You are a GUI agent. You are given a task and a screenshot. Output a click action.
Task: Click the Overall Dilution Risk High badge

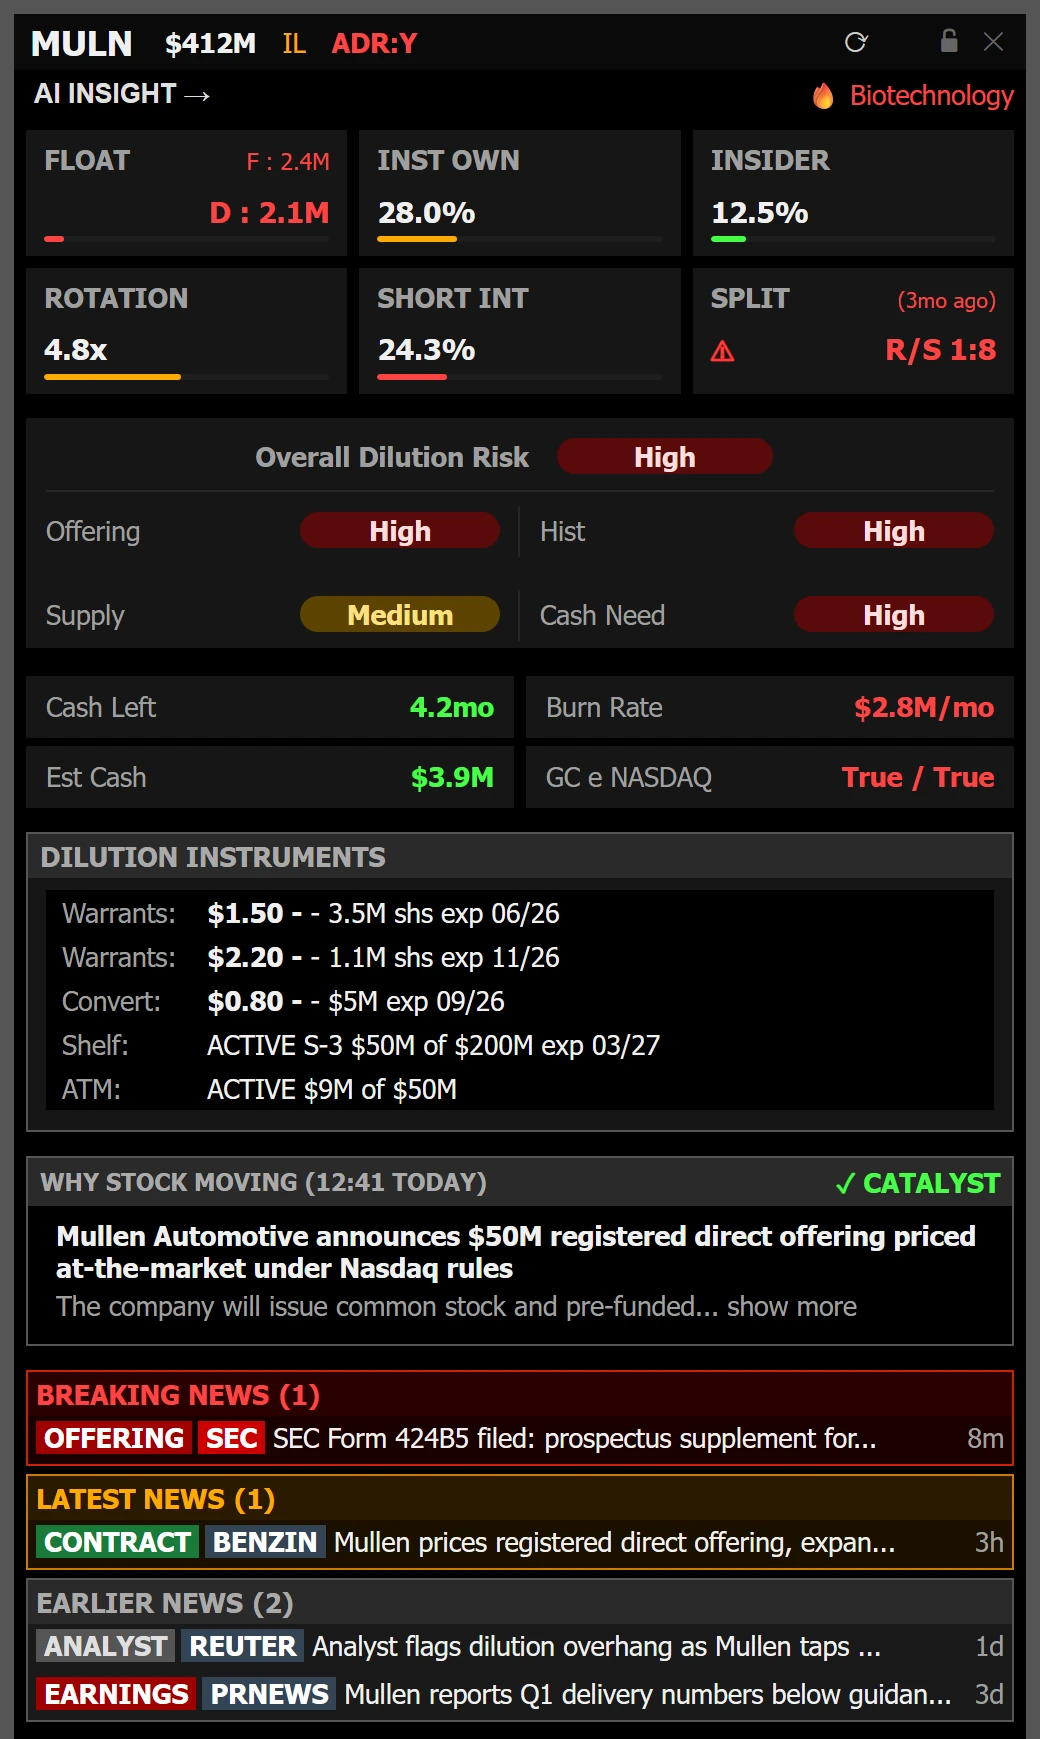click(x=664, y=457)
